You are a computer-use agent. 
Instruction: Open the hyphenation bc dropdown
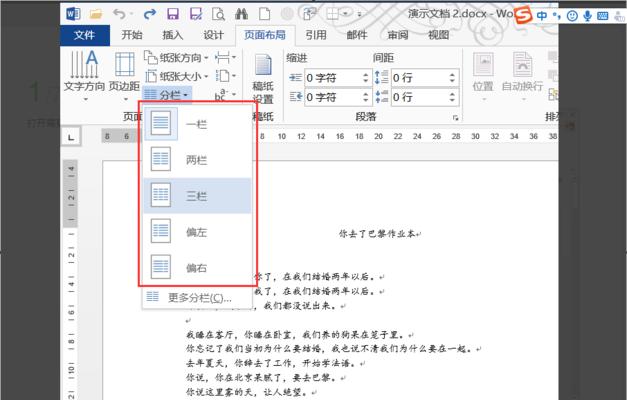coord(225,95)
